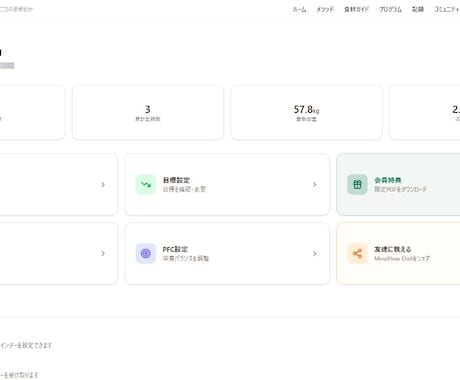Open the コミュニティ nav item

point(447,9)
